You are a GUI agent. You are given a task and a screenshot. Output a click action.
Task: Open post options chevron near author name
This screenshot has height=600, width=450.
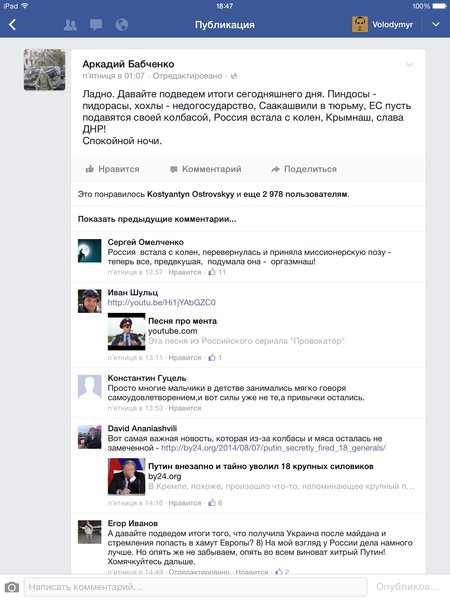(x=409, y=65)
